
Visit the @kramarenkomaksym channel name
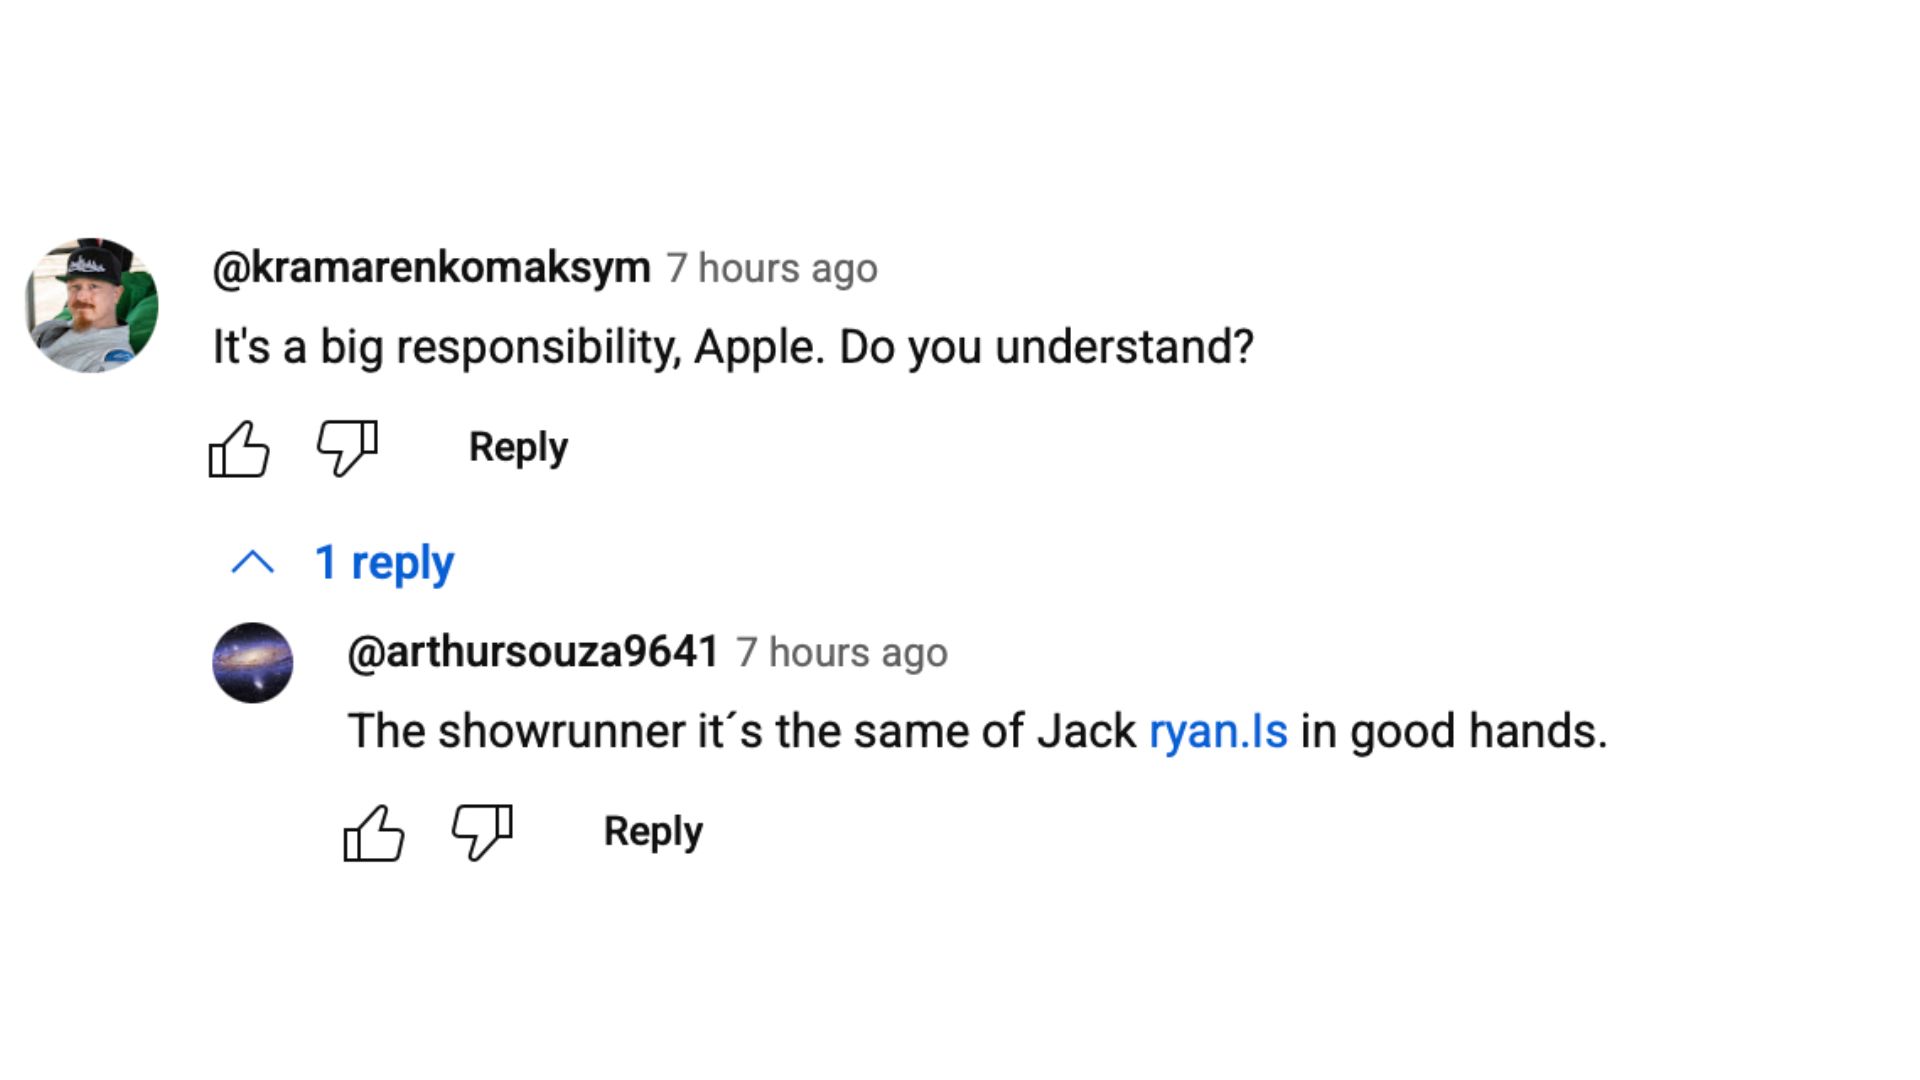[x=431, y=268]
